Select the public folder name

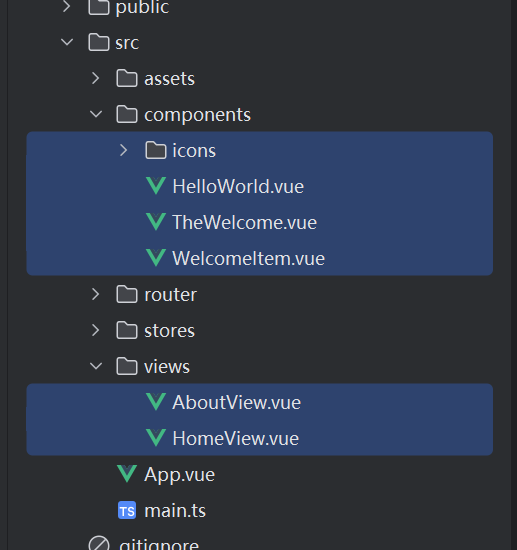pyautogui.click(x=142, y=8)
